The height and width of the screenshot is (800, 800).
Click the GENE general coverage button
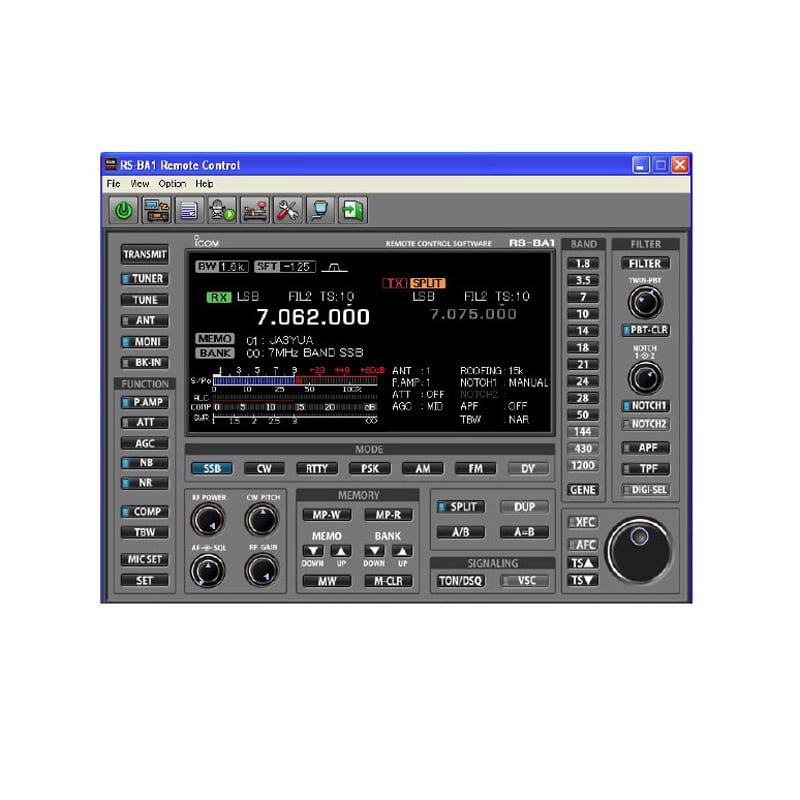click(583, 490)
